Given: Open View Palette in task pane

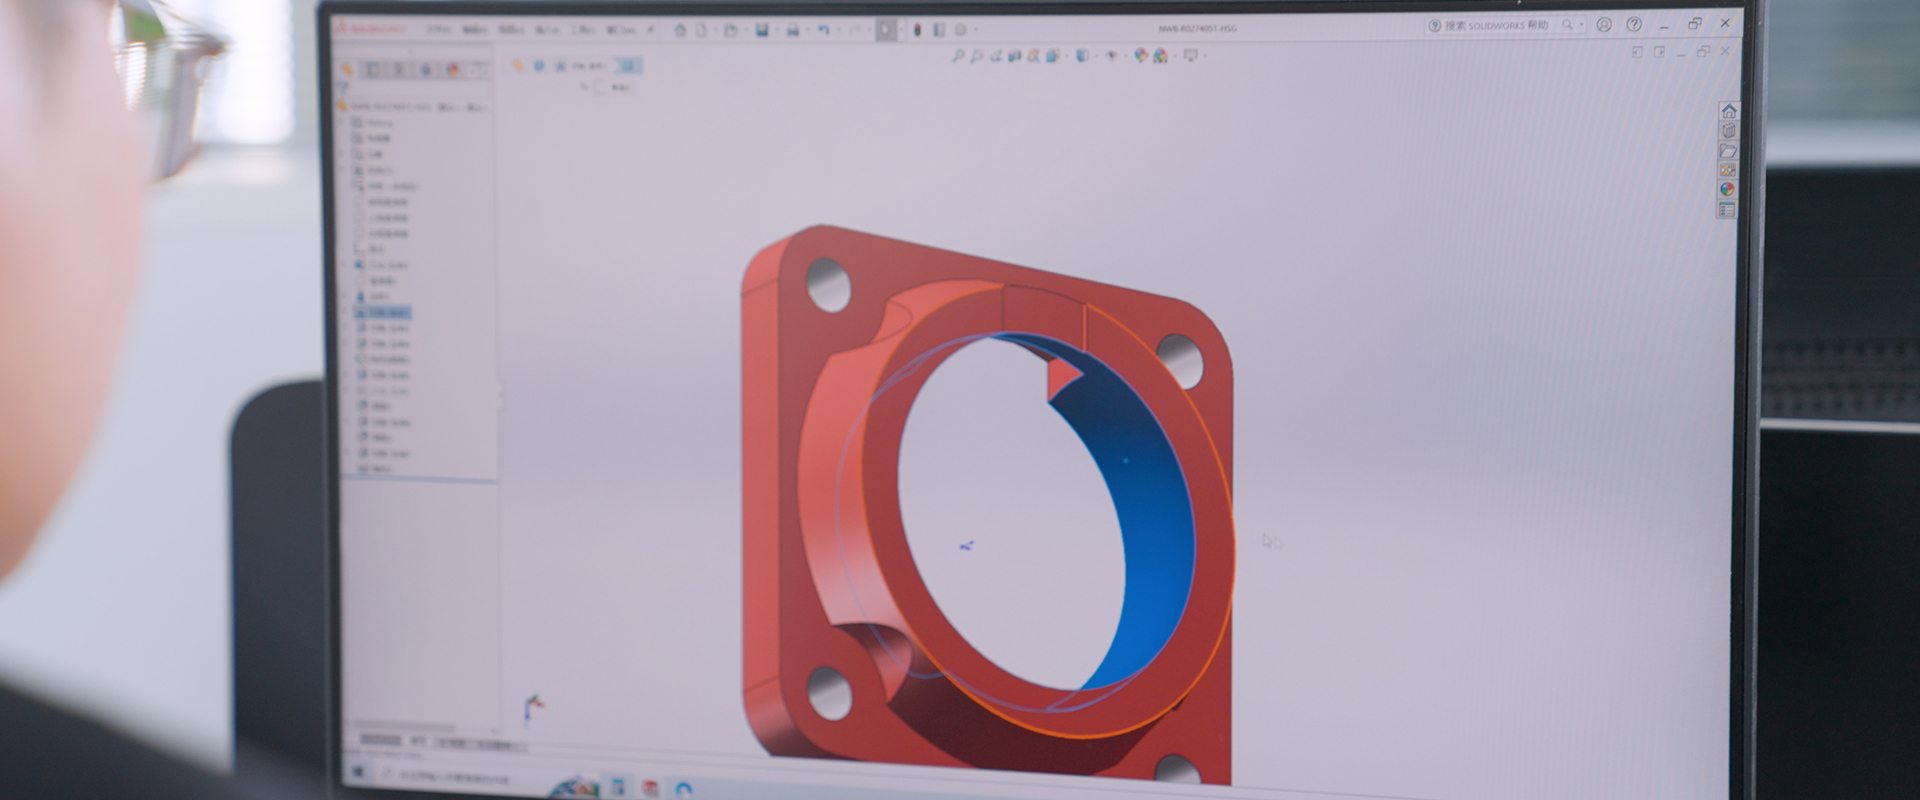Looking at the screenshot, I should tap(1728, 170).
